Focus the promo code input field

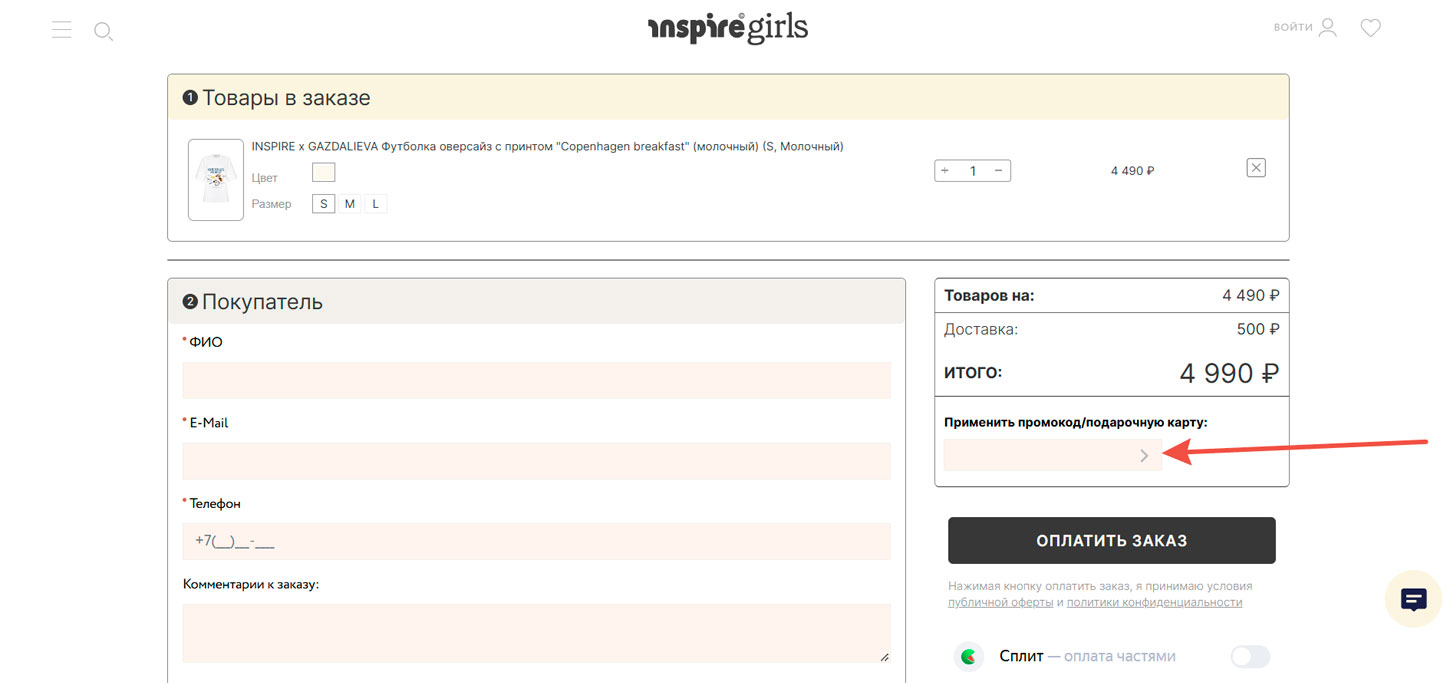(1053, 455)
